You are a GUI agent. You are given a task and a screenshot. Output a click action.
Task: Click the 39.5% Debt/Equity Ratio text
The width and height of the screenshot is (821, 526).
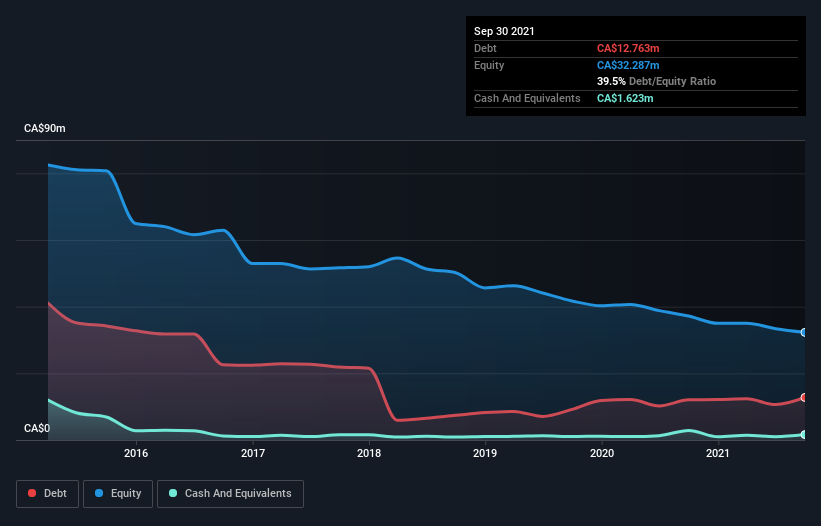pos(657,81)
